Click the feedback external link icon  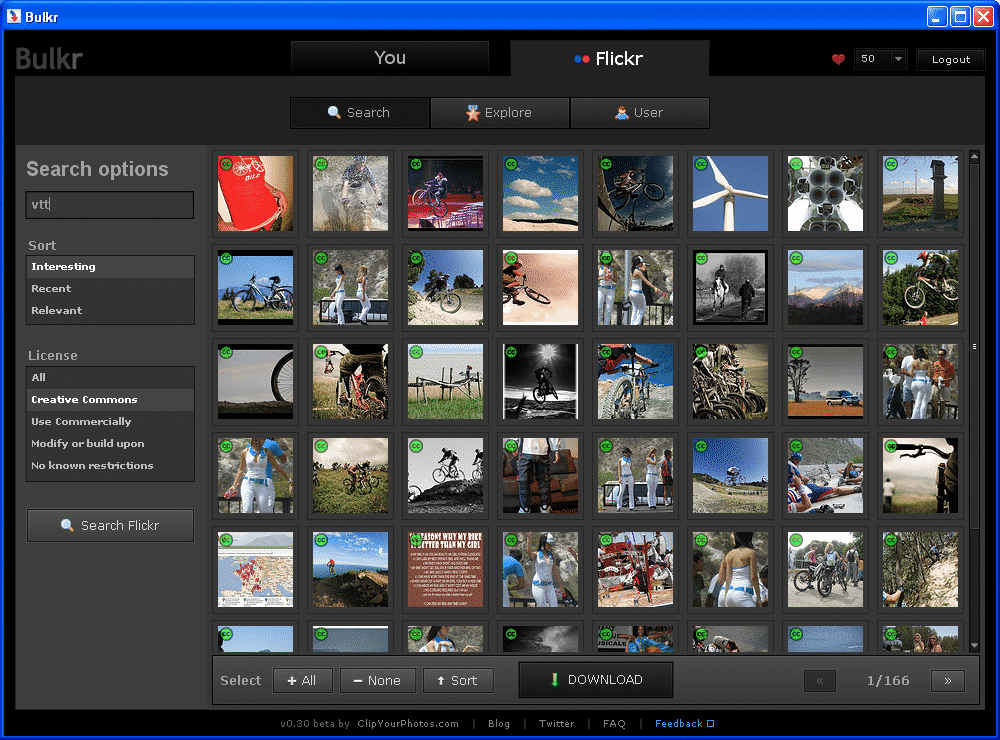pos(711,724)
